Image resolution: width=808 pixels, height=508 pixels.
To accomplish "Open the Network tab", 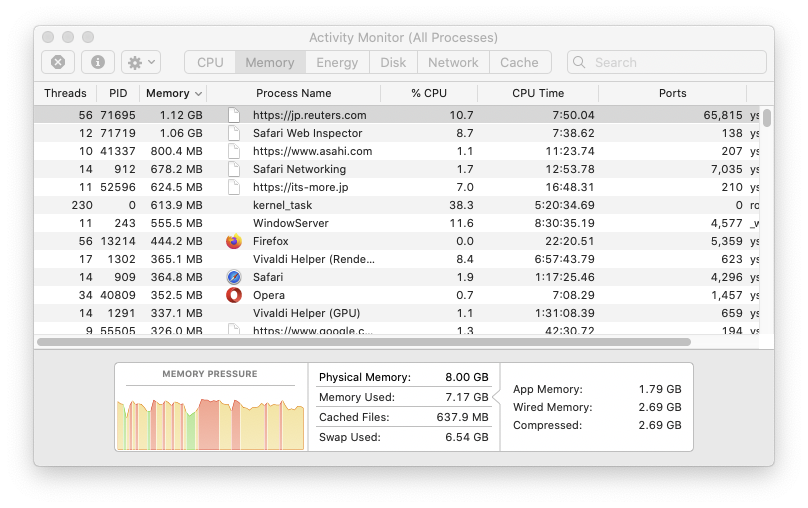I will 453,62.
